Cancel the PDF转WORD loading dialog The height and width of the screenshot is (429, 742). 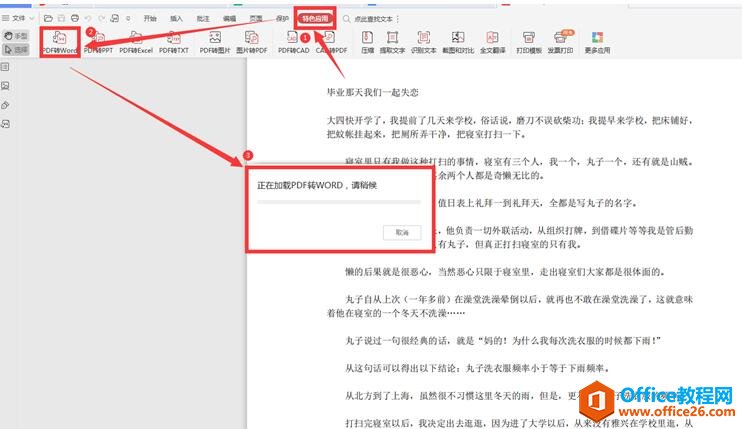click(x=402, y=232)
